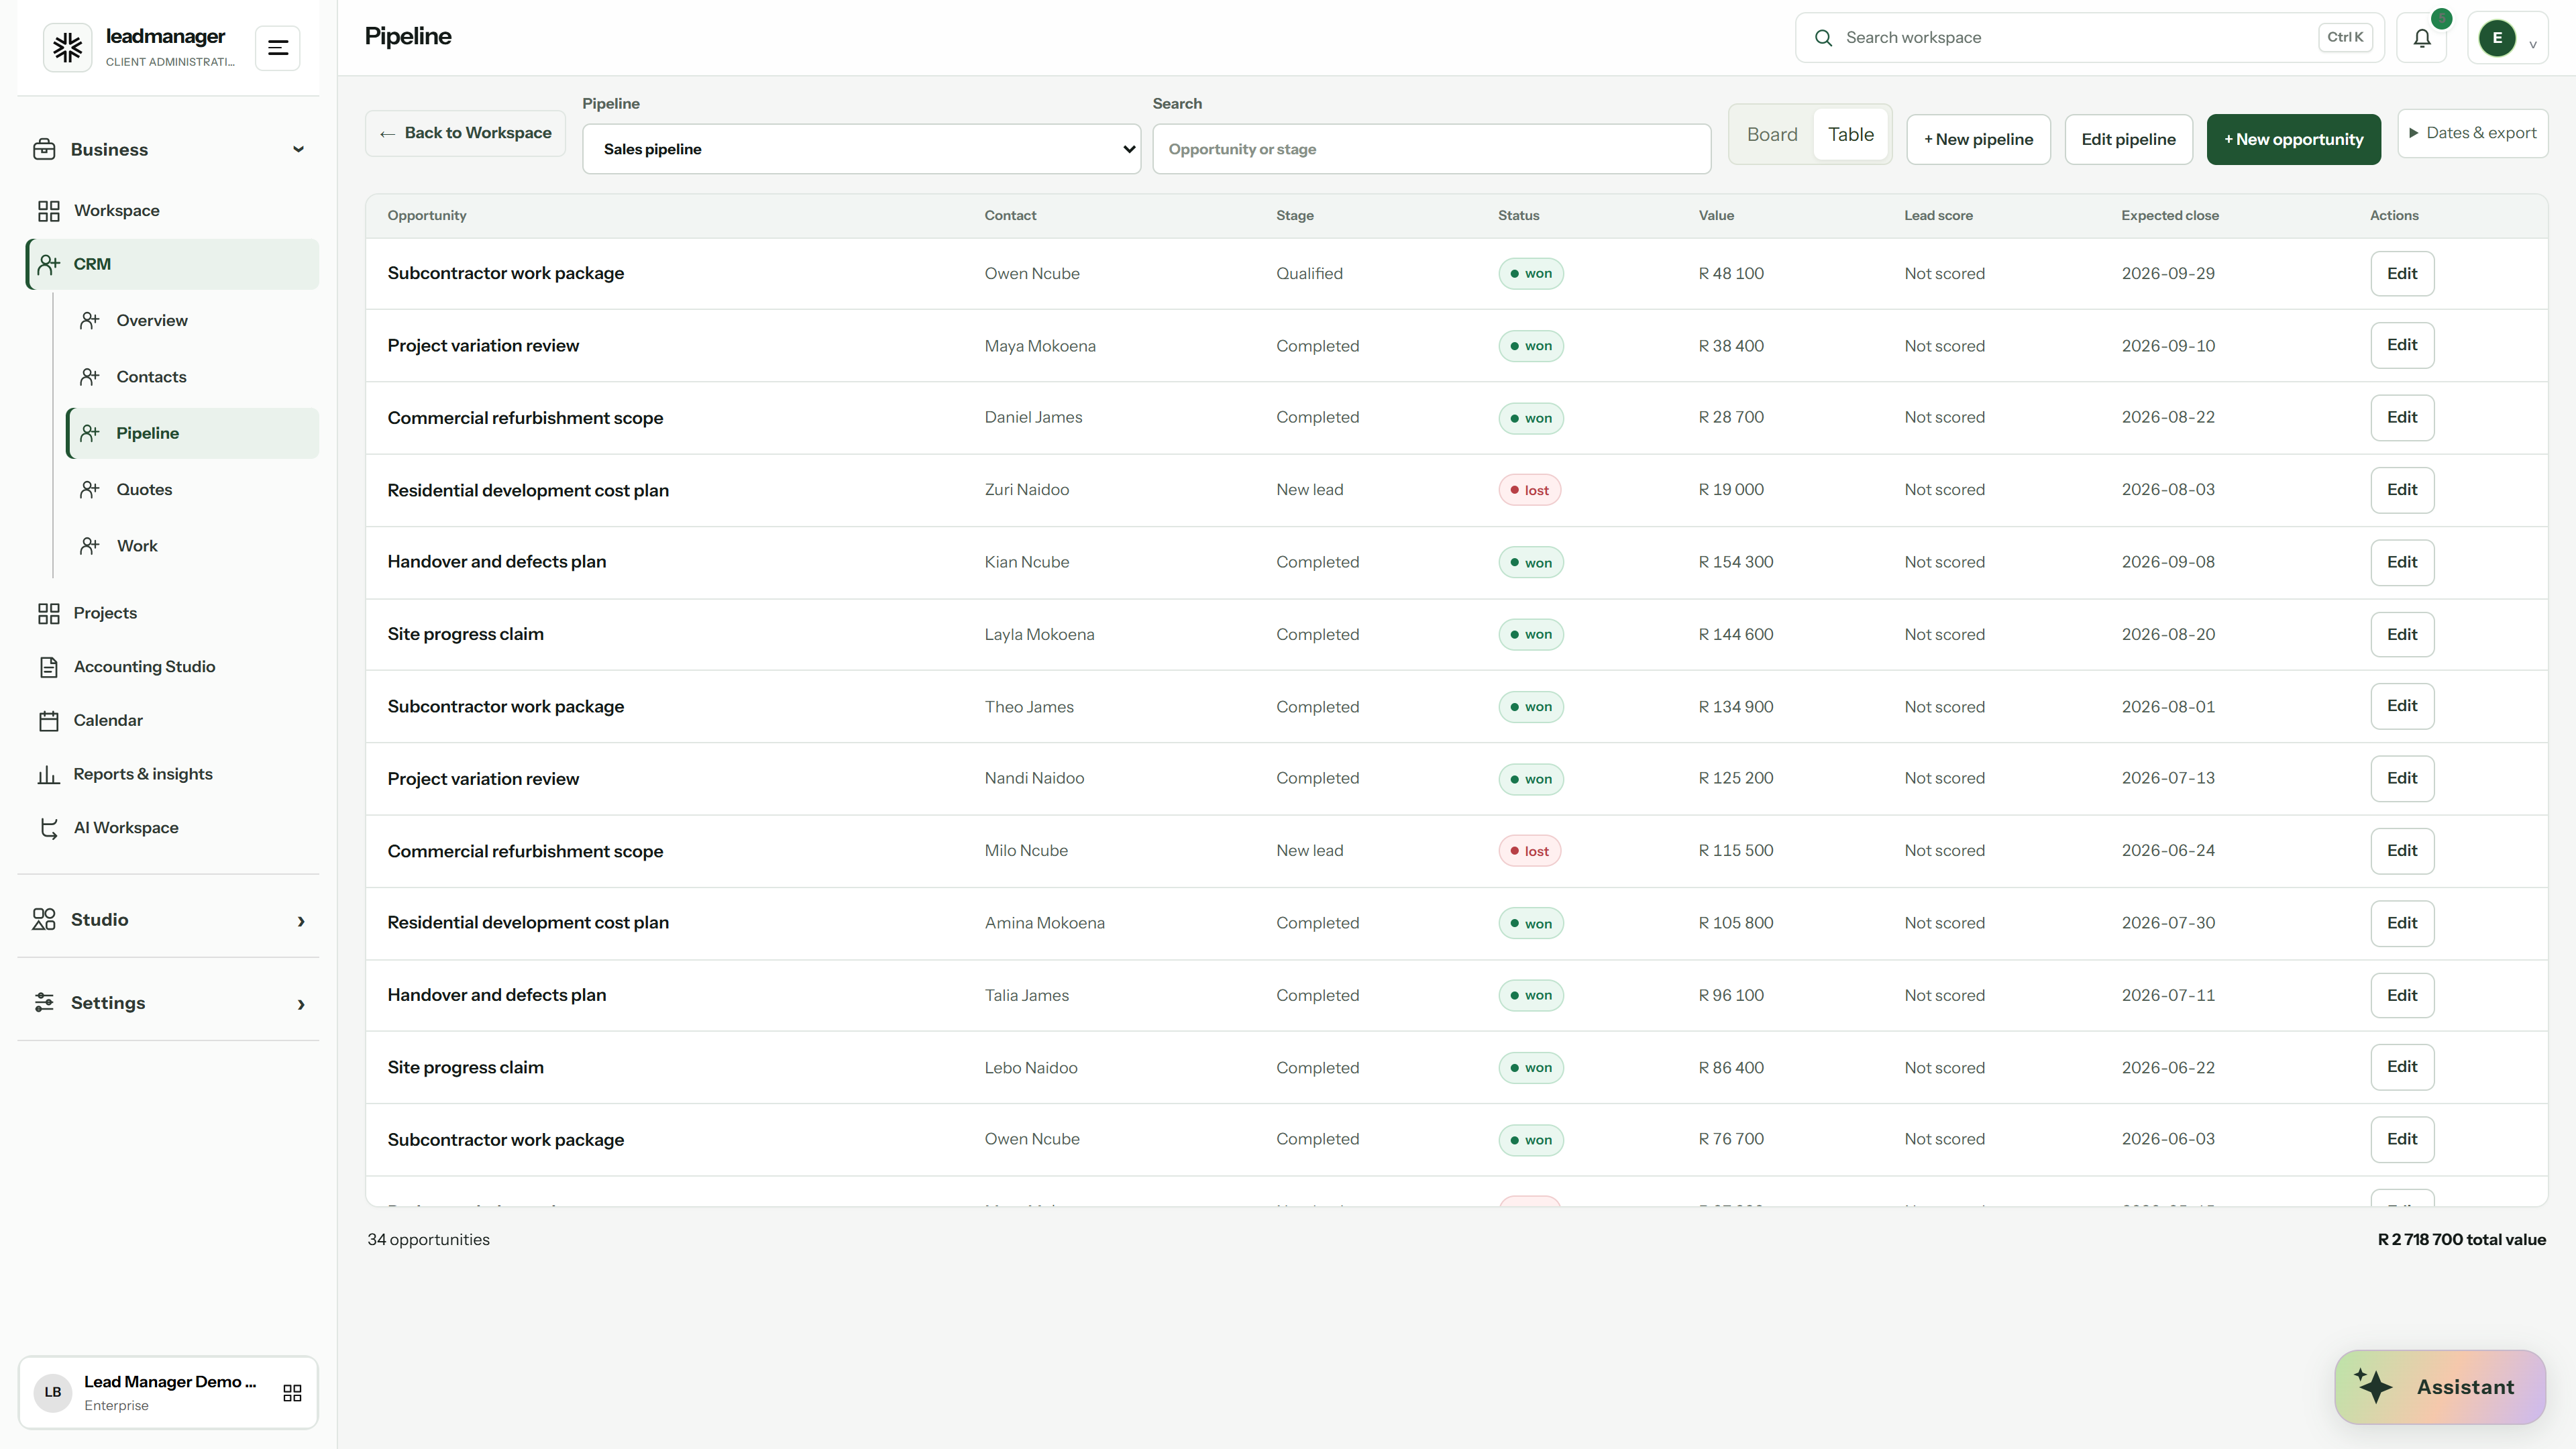Switch to Board view
Image resolution: width=2576 pixels, height=1449 pixels.
pos(1772,134)
